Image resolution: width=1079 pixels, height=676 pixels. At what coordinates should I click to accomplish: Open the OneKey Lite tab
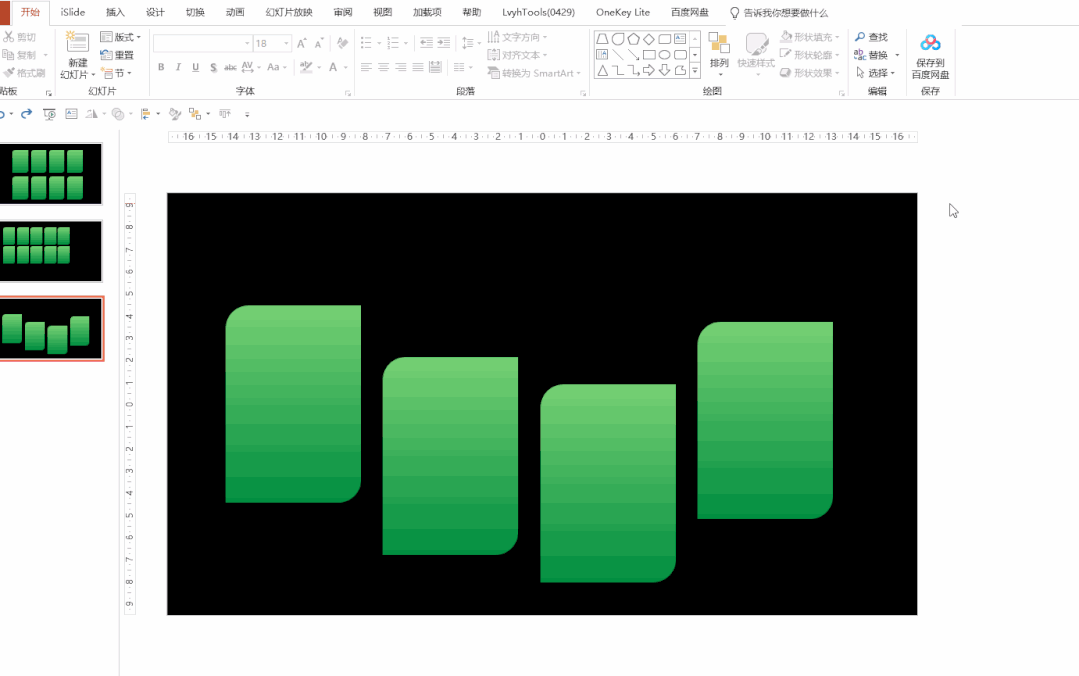(622, 12)
